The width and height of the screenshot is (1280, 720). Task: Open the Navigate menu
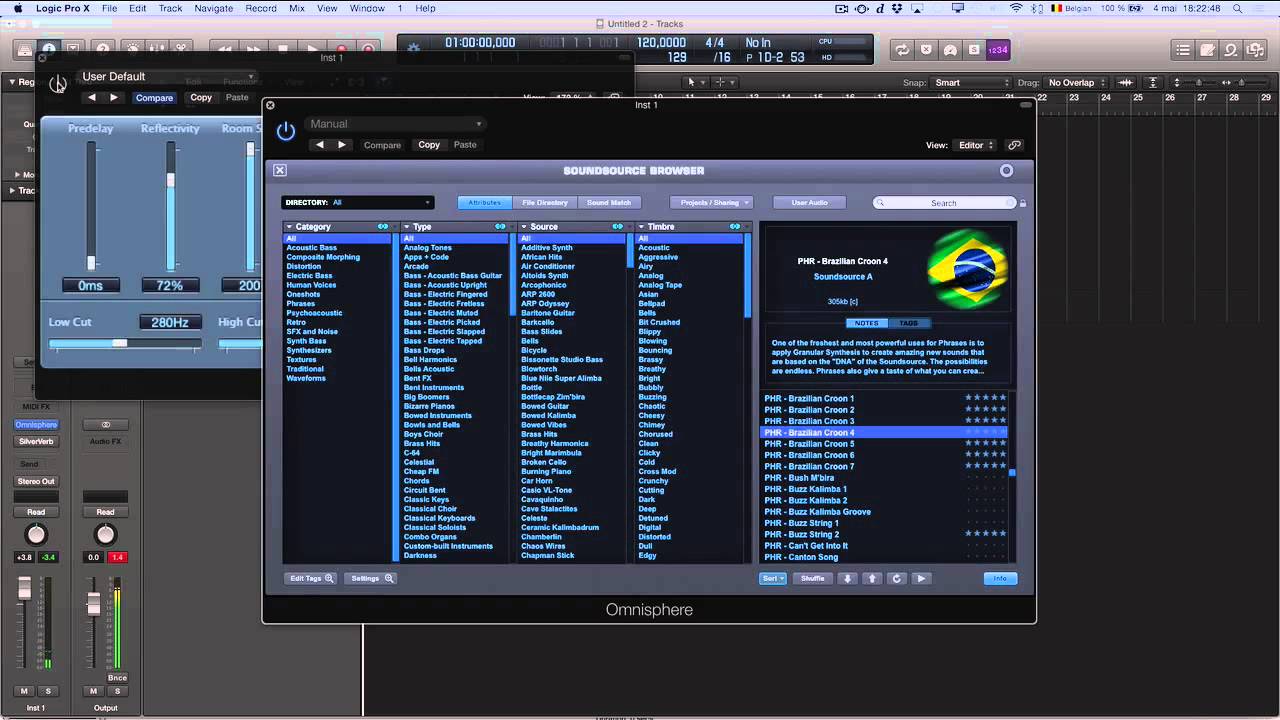point(214,8)
